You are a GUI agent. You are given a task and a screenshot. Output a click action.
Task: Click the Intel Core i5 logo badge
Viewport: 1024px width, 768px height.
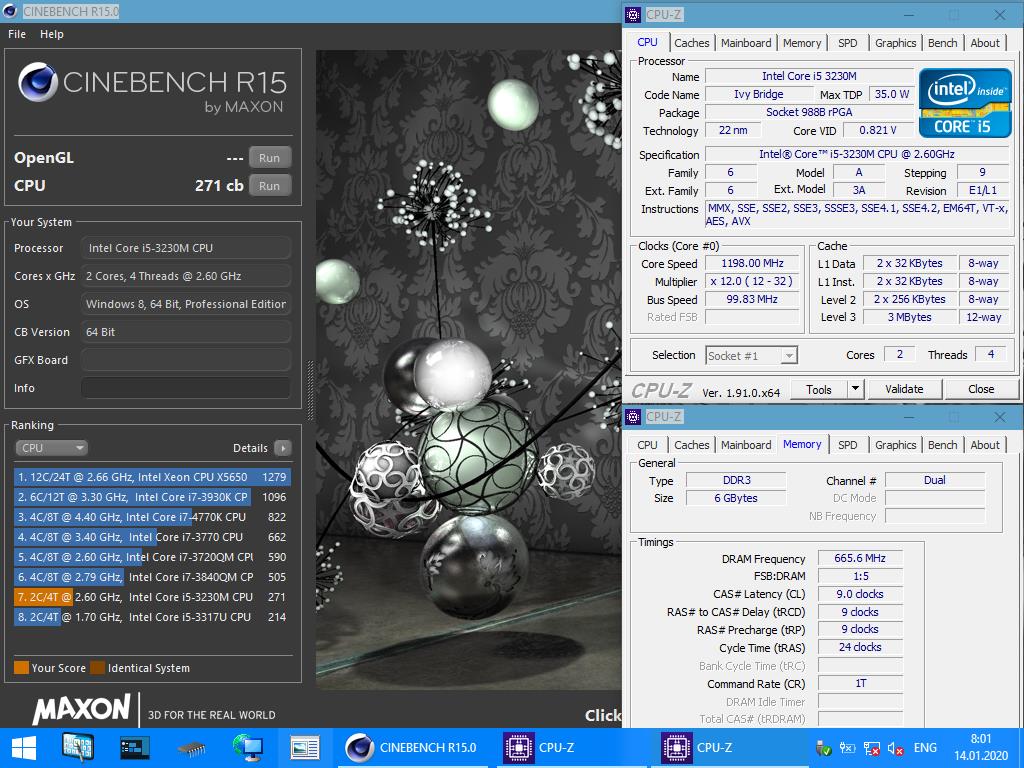965,103
